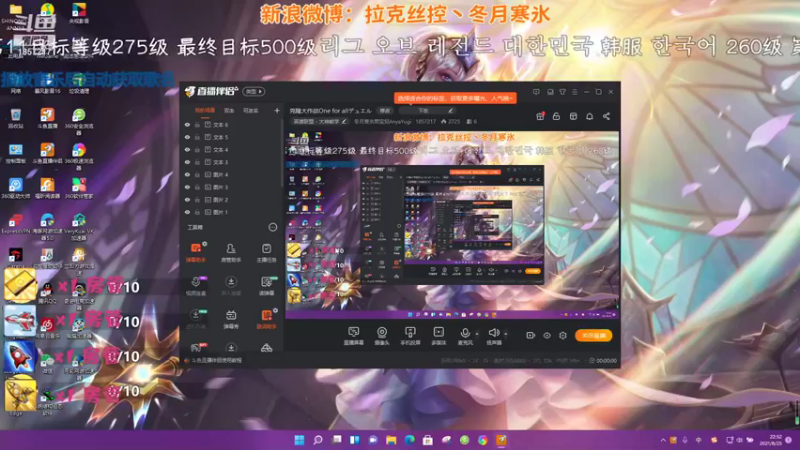
Task: Add a new scene with plus button
Action: click(x=277, y=111)
